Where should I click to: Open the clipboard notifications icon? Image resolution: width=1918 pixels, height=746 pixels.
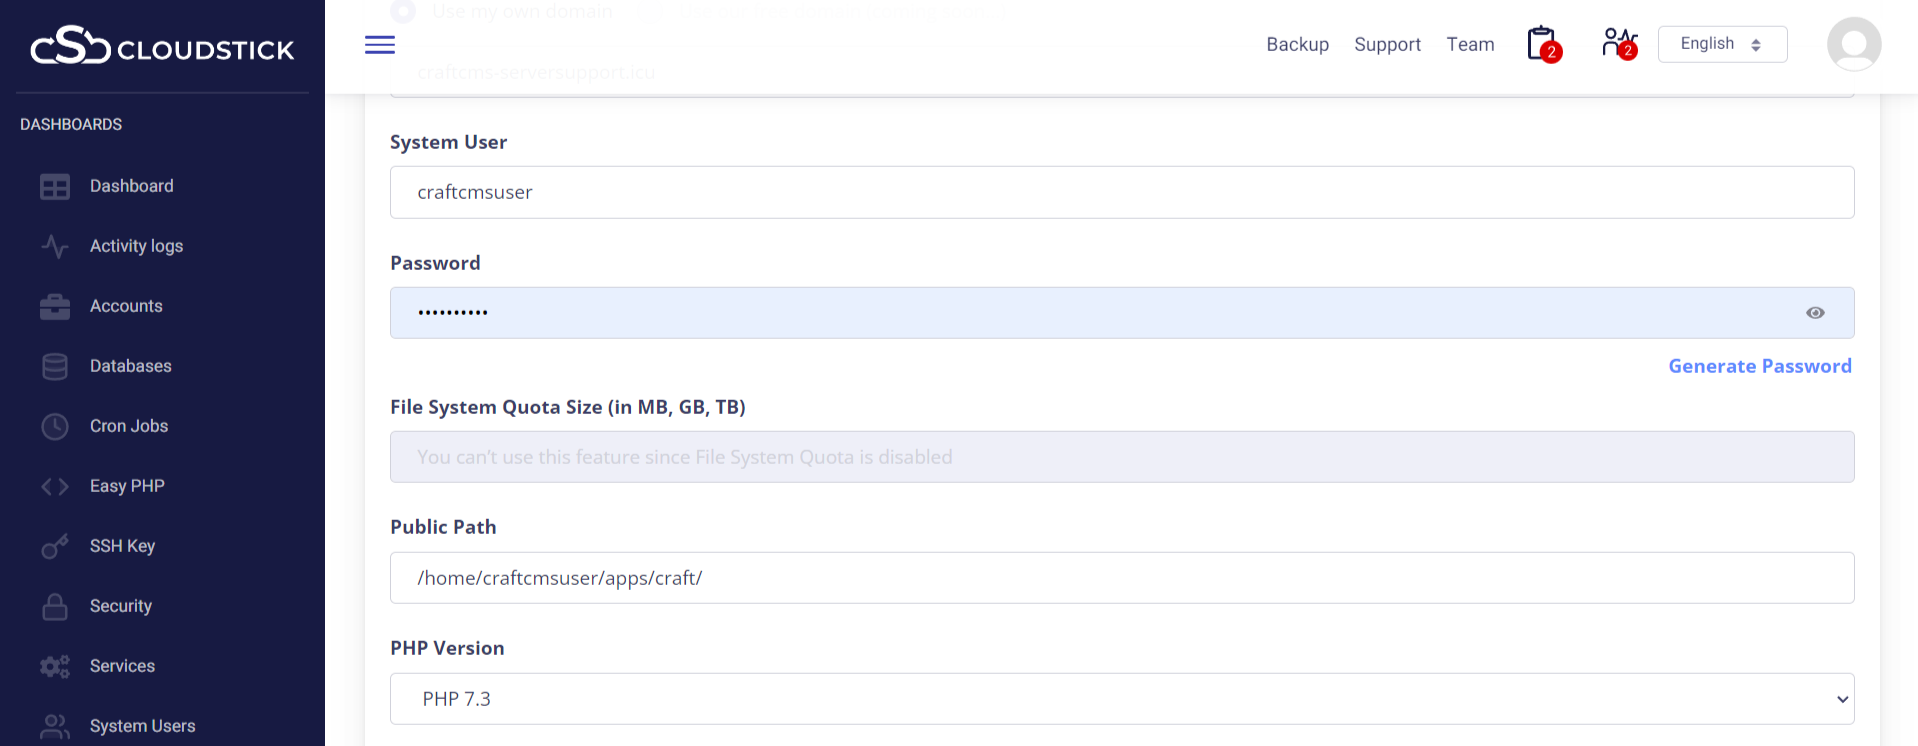pos(1542,44)
